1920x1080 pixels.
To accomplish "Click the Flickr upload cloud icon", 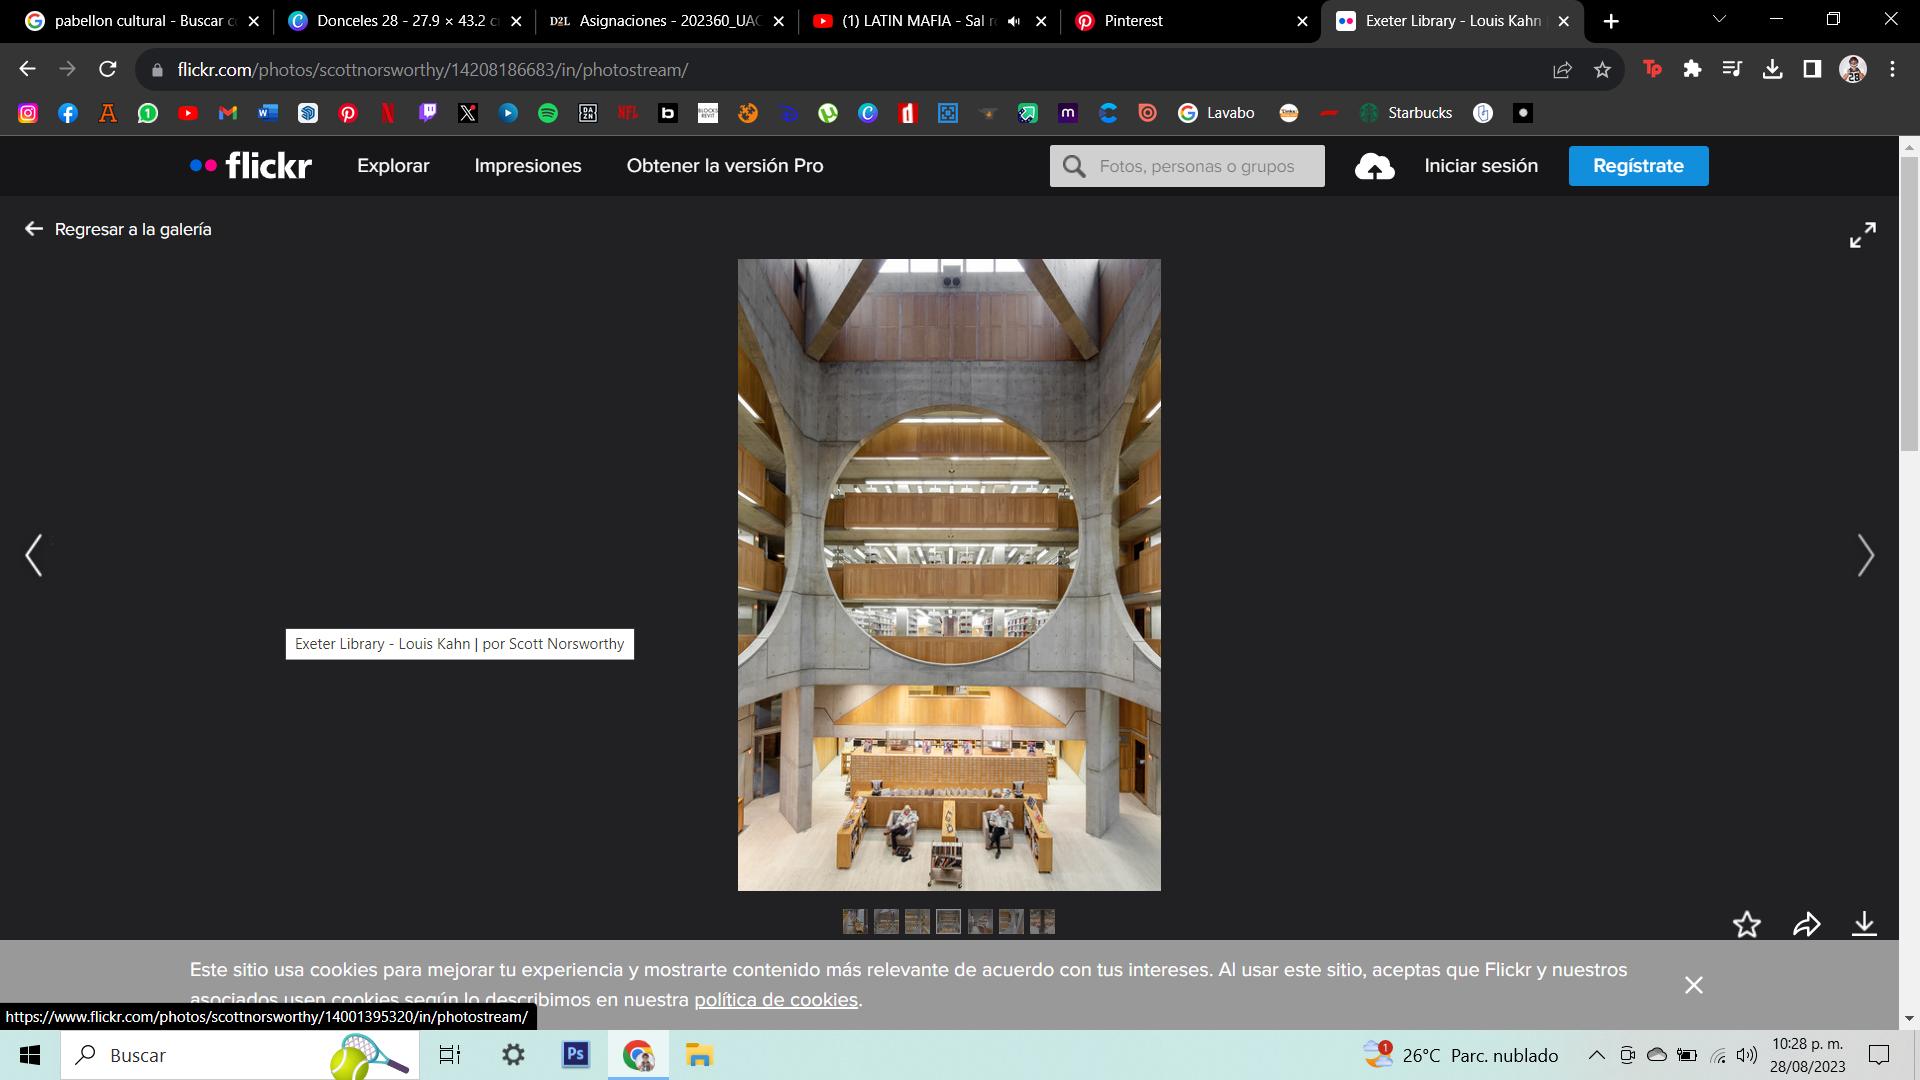I will 1374,166.
